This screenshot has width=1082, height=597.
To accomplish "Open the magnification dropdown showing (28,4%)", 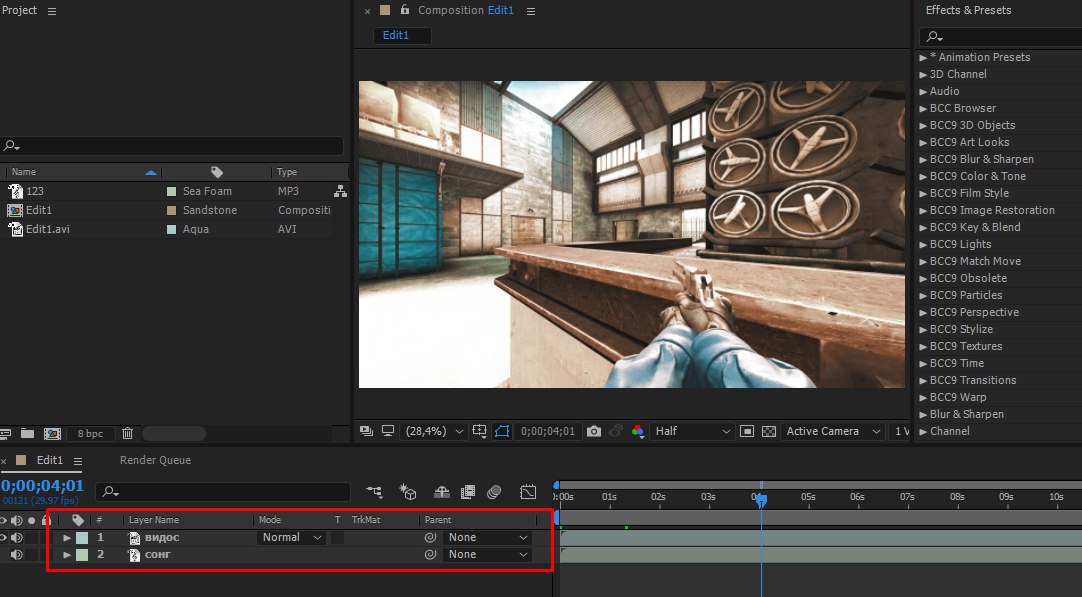I will (x=434, y=431).
